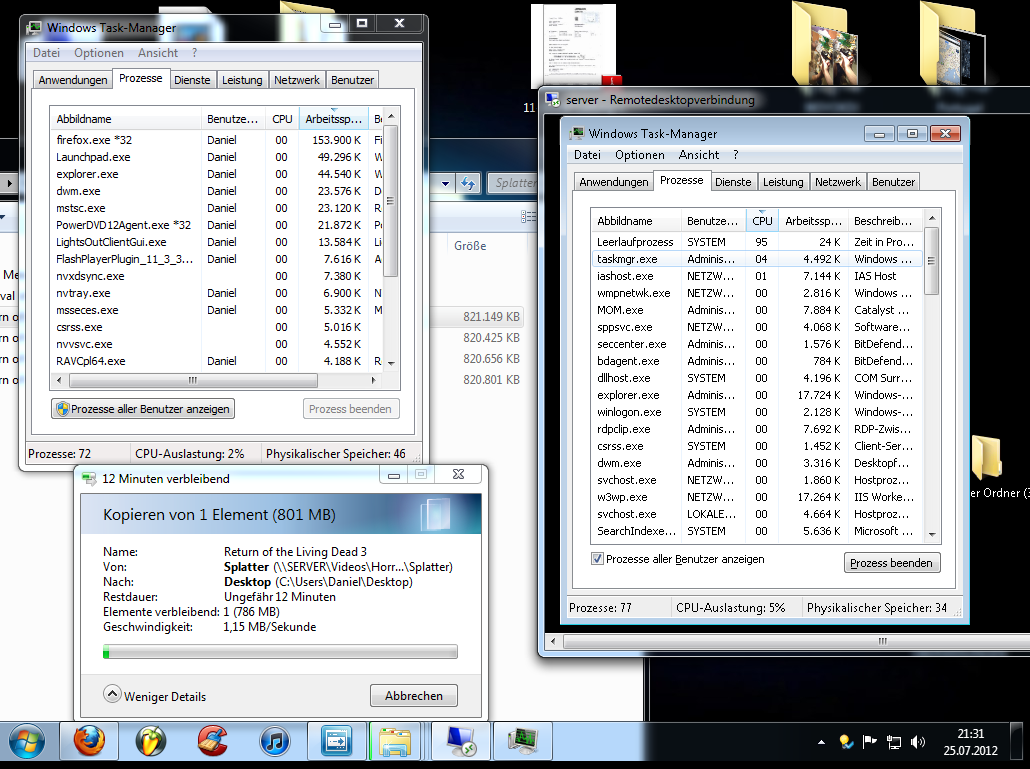This screenshot has width=1030, height=769.
Task: Select the Launchpad.exe process row
Action: [x=218, y=157]
